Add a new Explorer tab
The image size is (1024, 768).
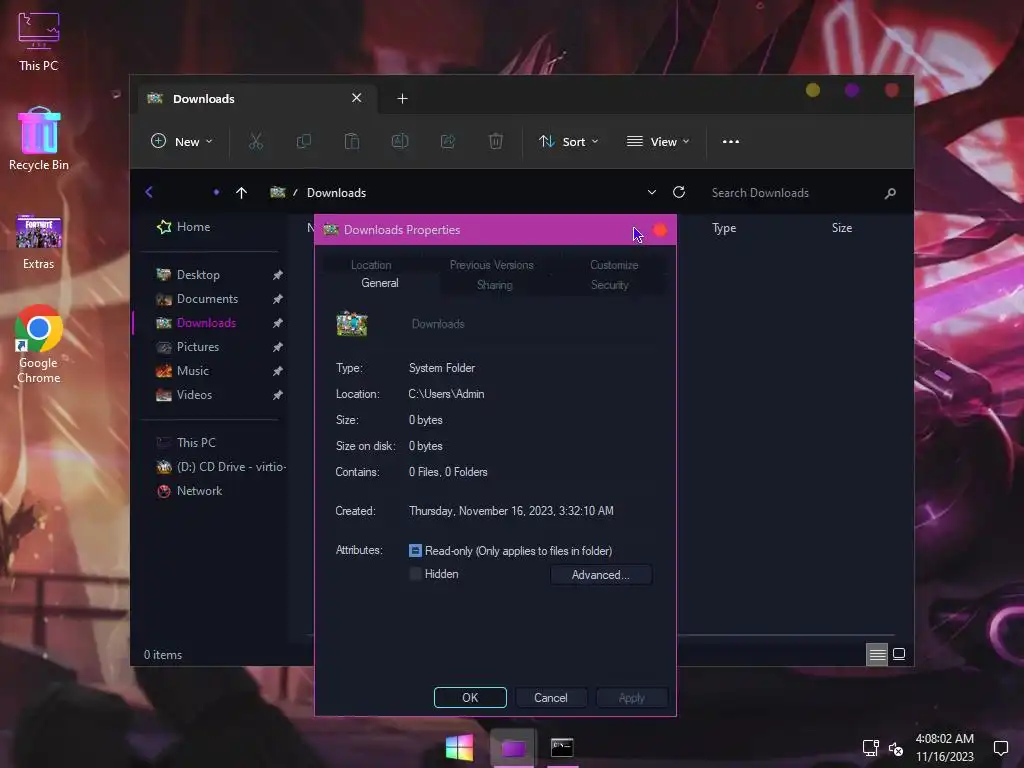tap(402, 99)
